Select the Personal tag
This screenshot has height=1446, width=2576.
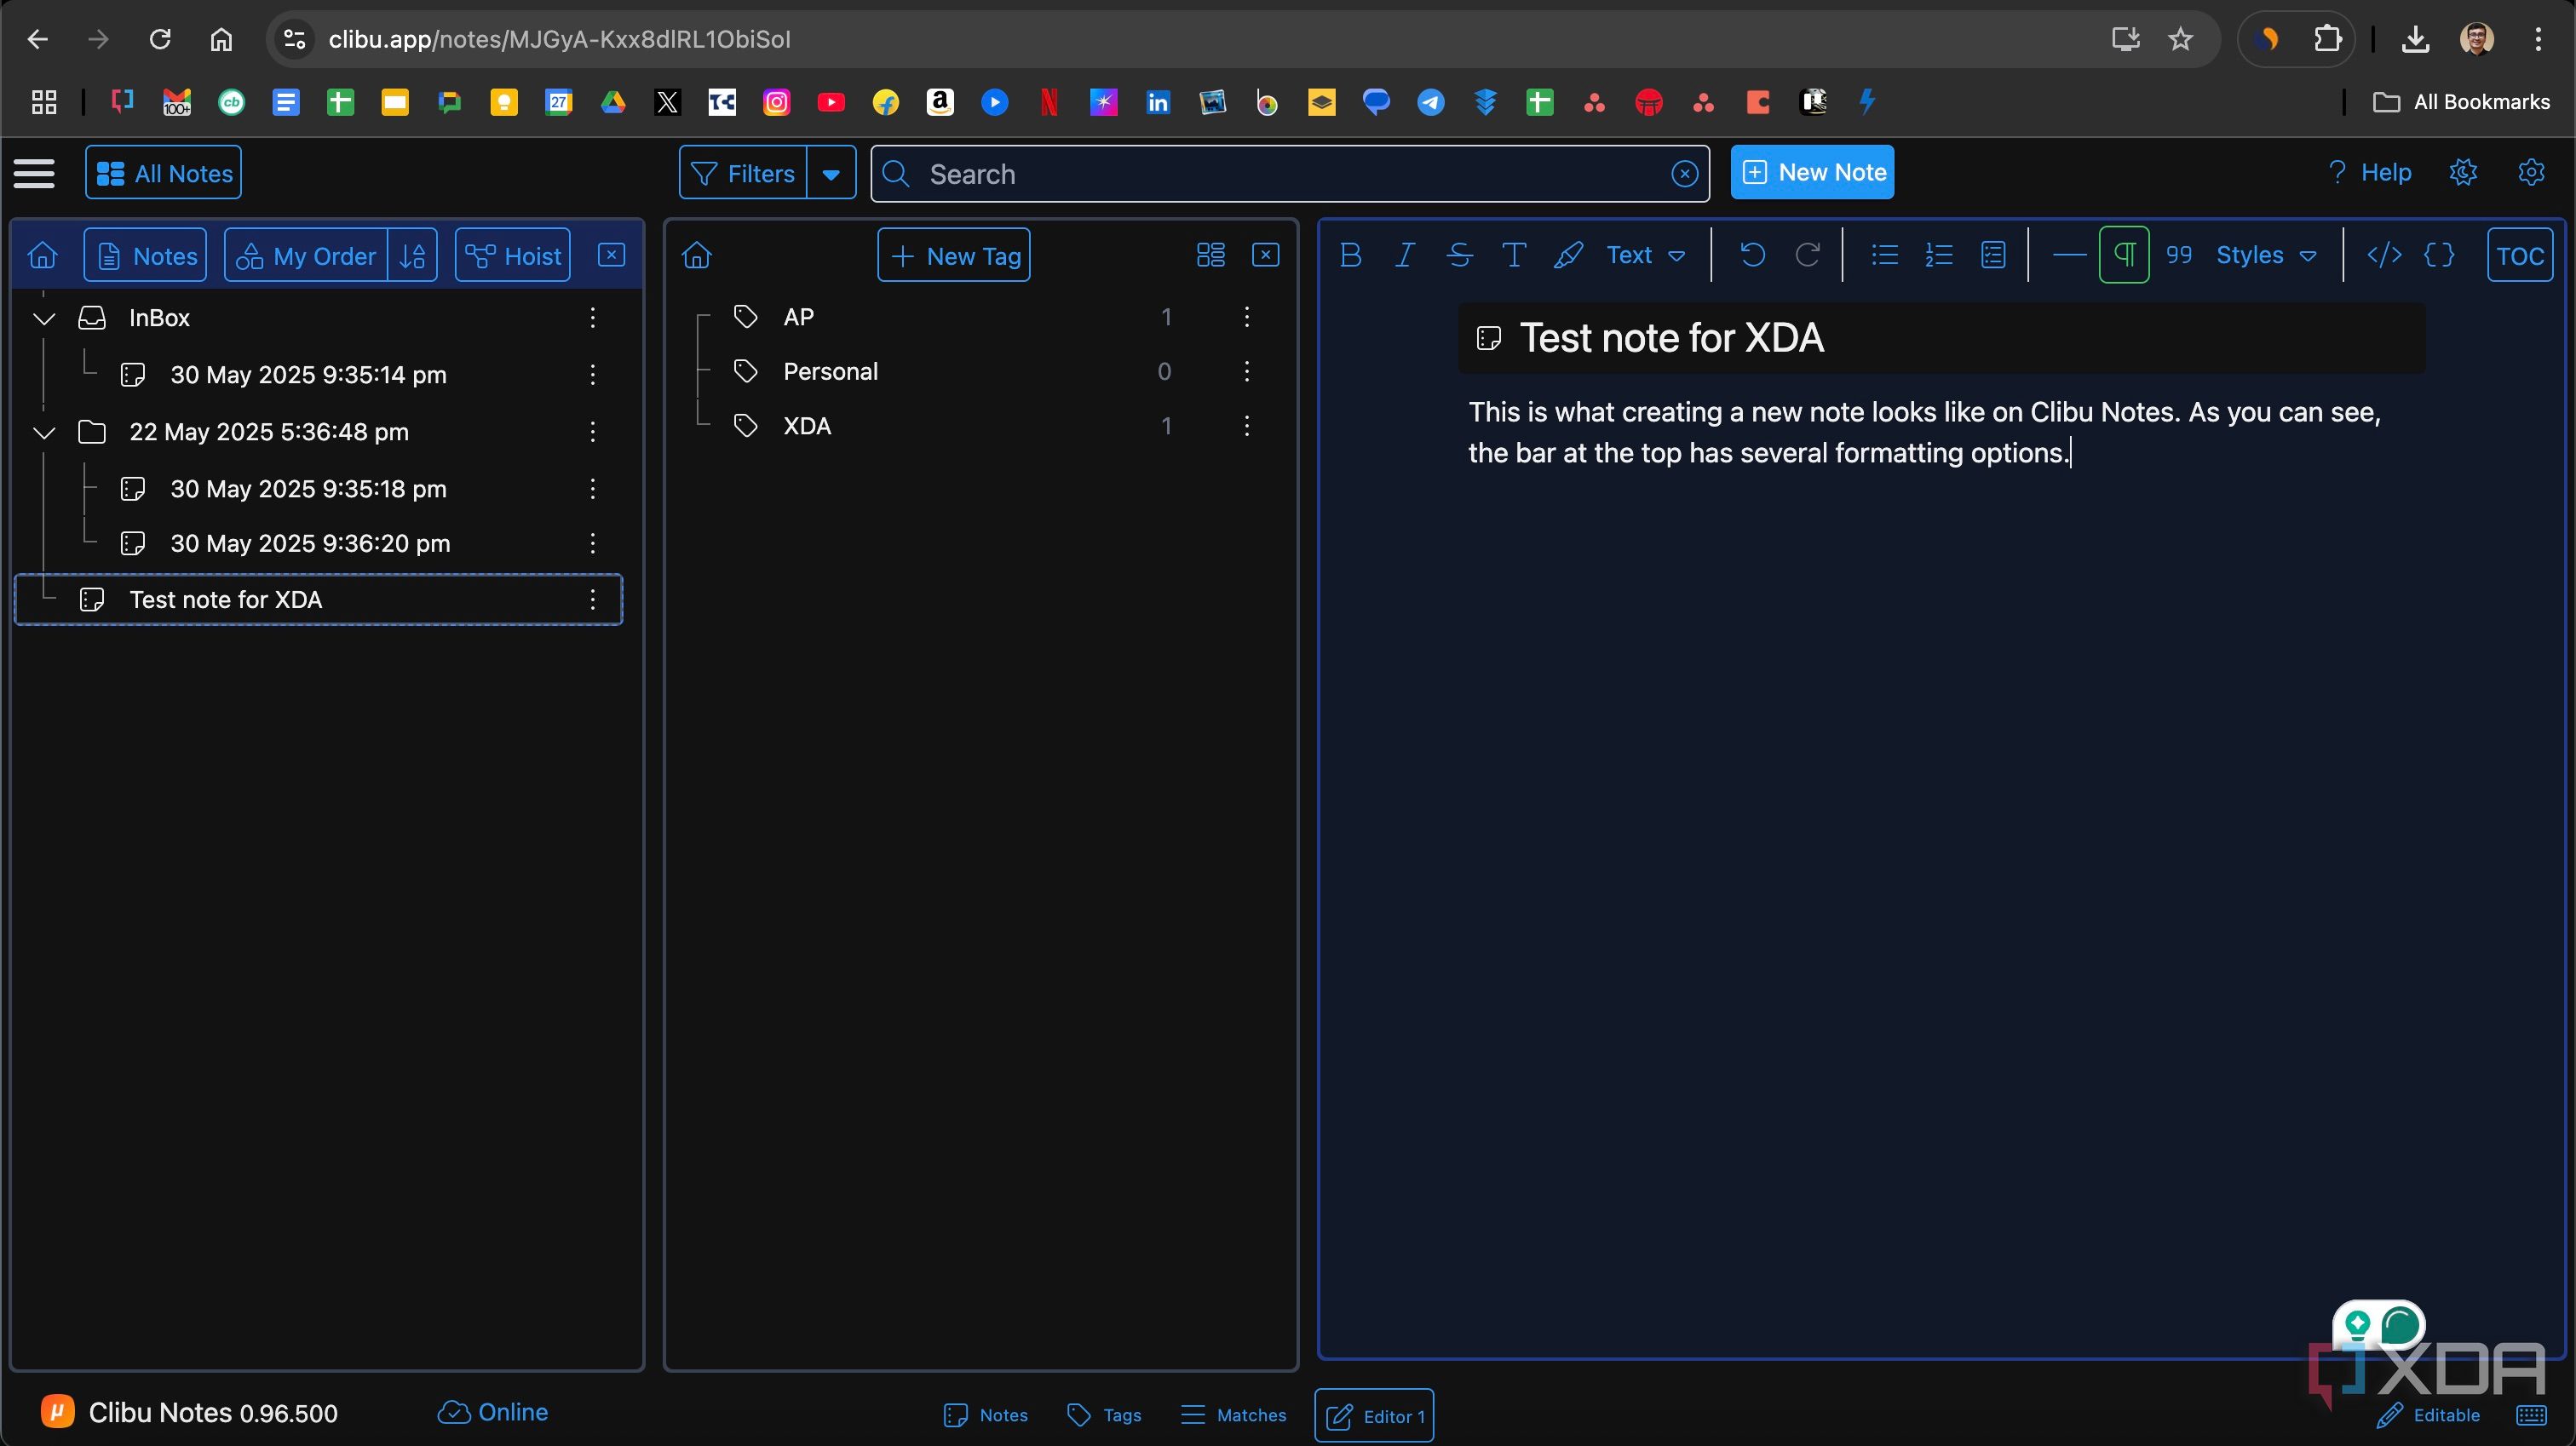tap(830, 372)
